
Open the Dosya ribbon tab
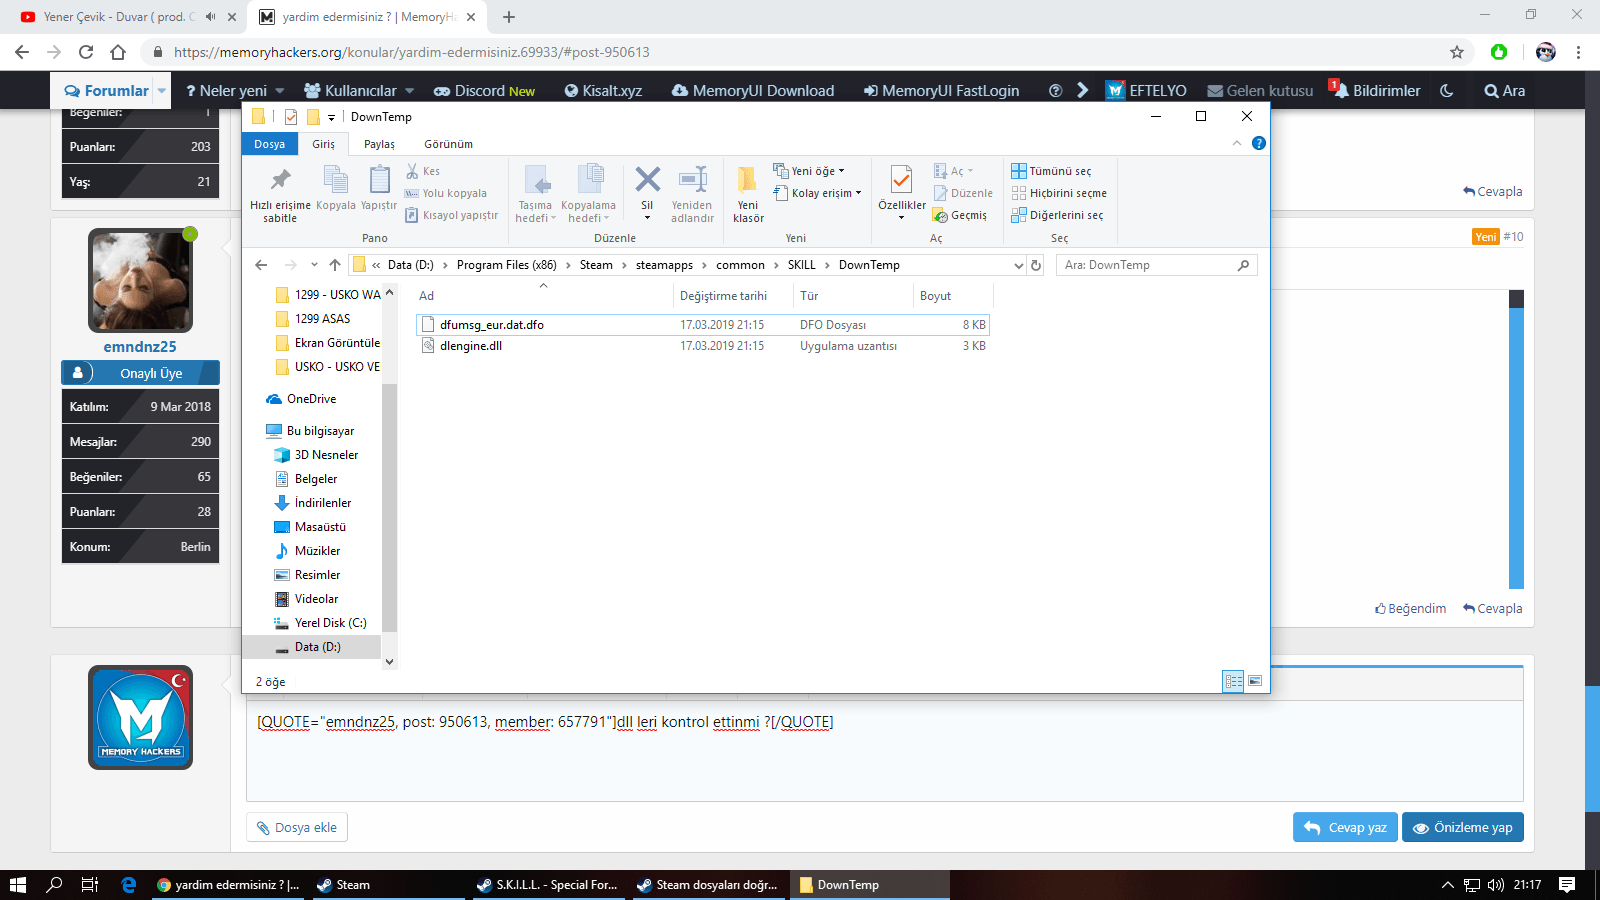(270, 144)
